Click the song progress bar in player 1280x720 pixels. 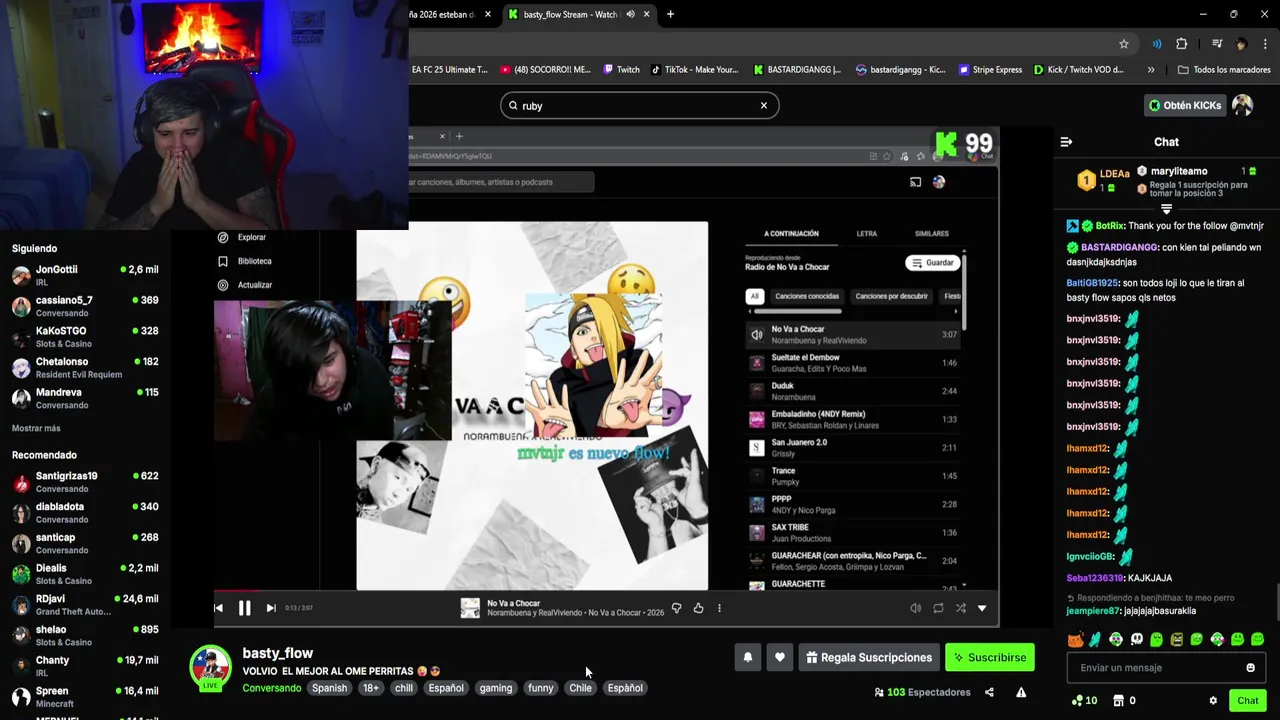(x=605, y=590)
